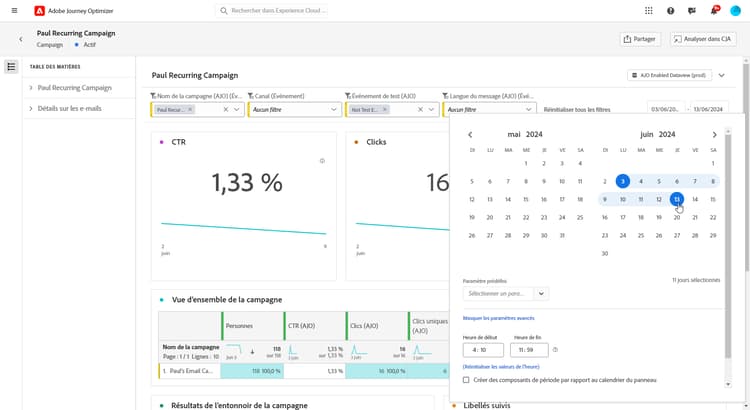Show next month in calendar
Viewport: 750px width, 410px height.
click(x=714, y=134)
